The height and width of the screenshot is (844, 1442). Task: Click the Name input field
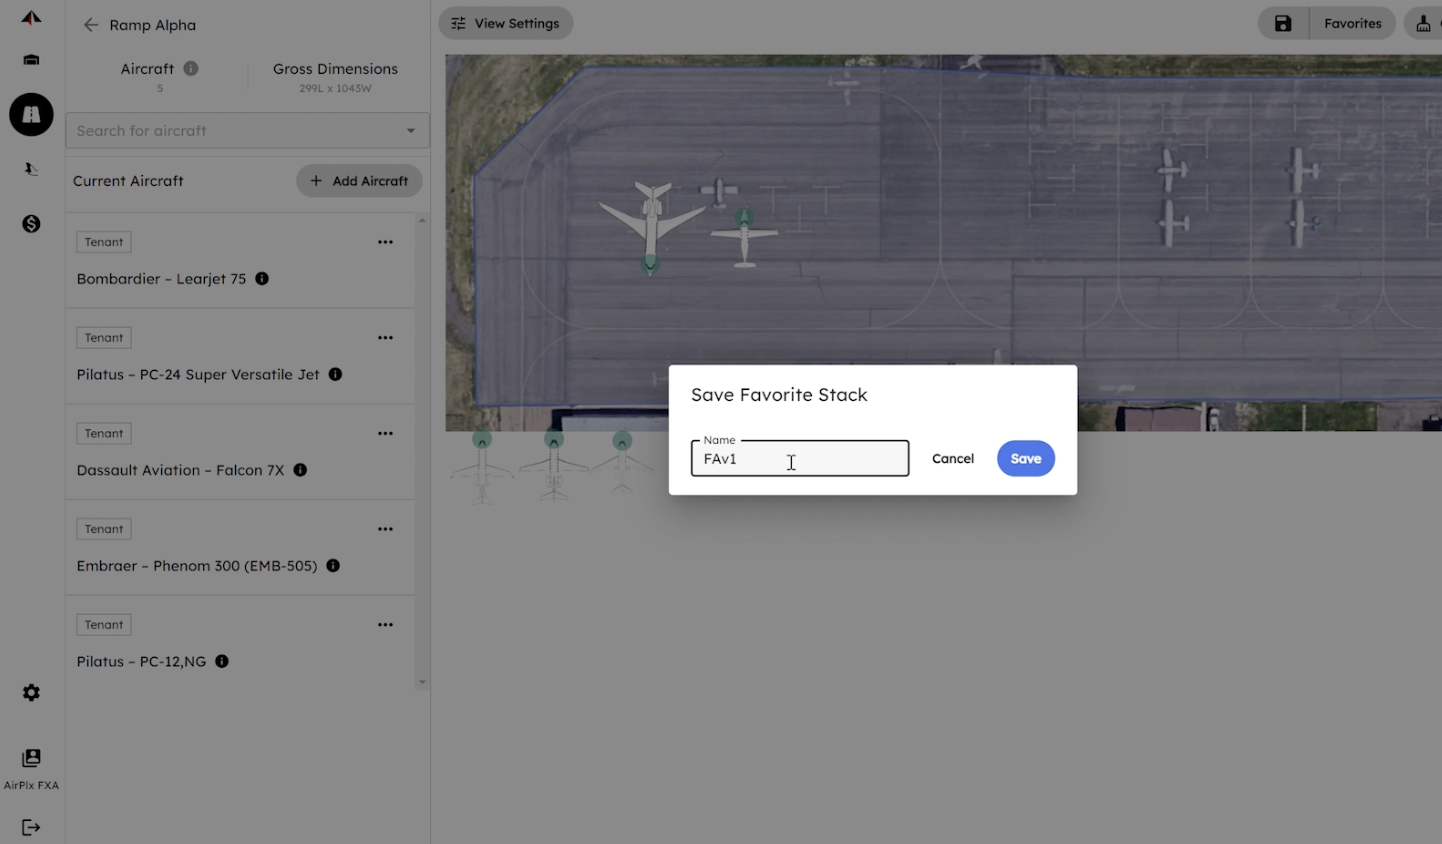tap(800, 459)
